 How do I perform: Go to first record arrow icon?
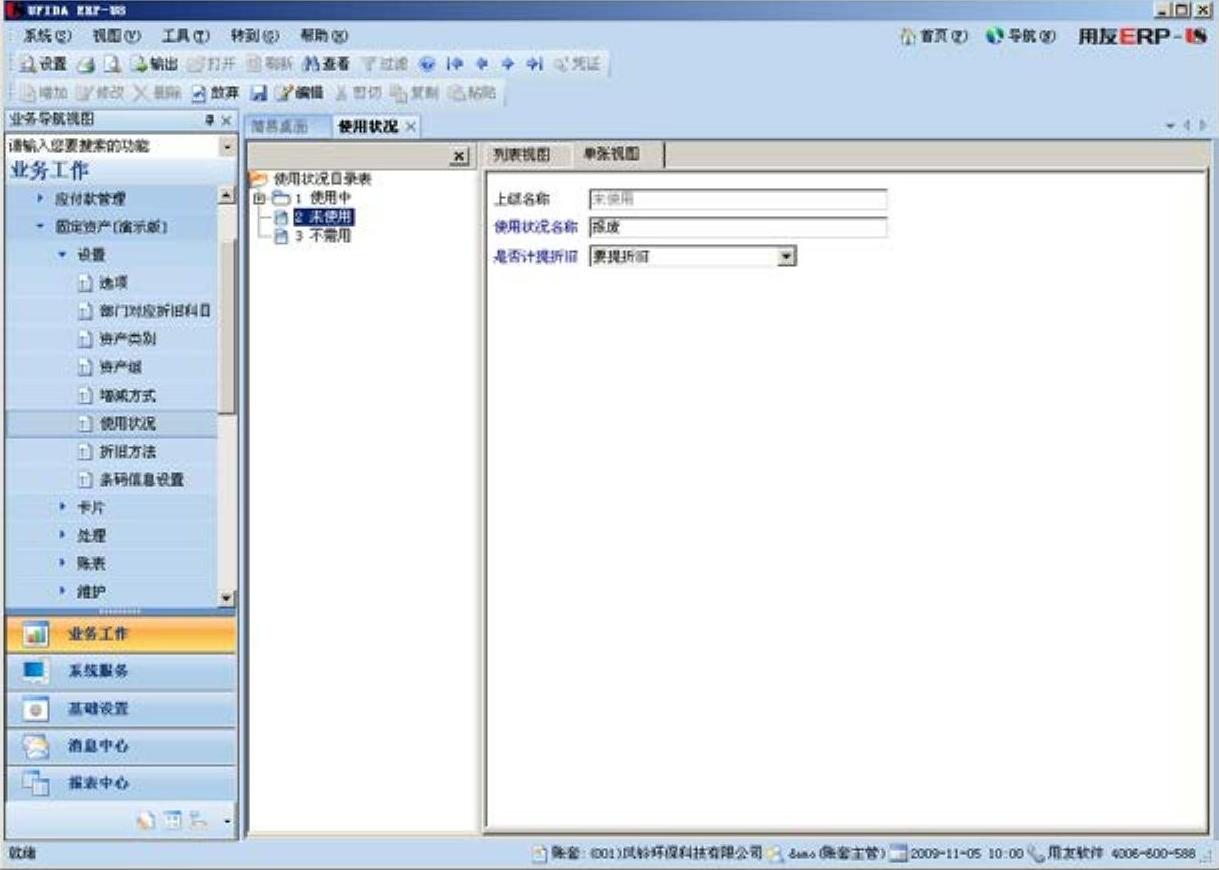click(454, 64)
